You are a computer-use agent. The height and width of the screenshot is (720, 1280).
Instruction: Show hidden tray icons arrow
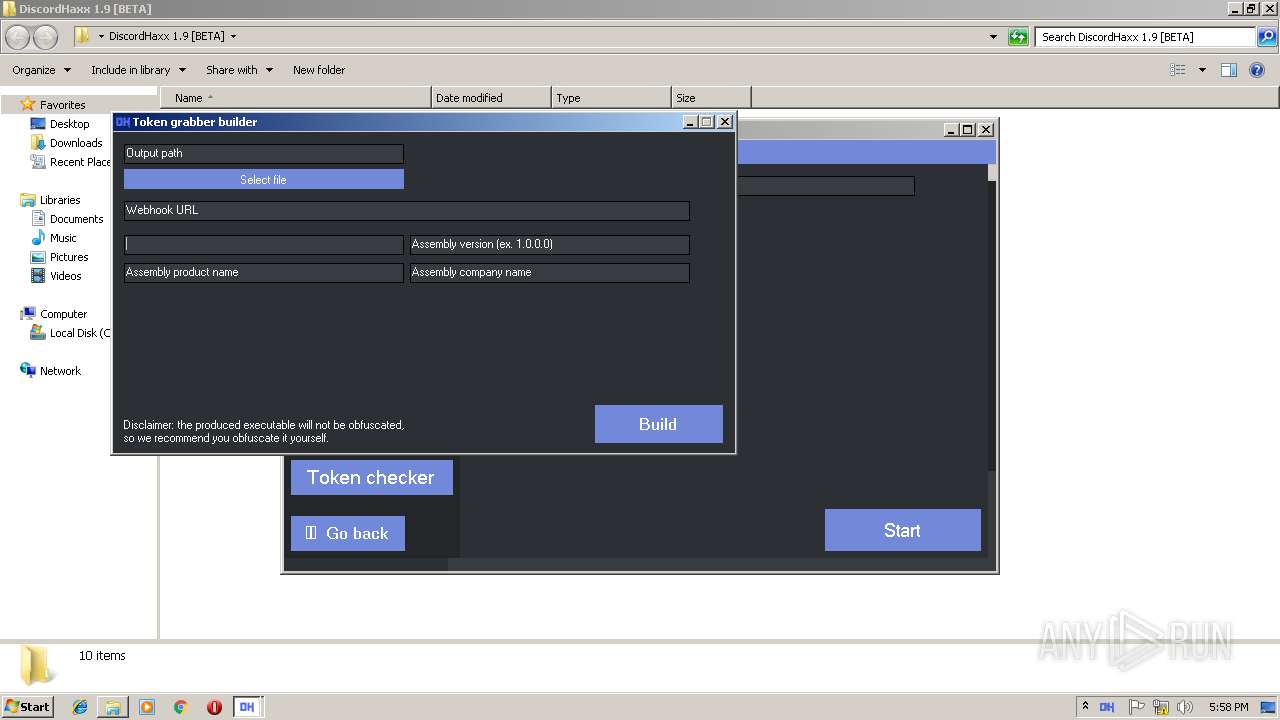click(1085, 707)
